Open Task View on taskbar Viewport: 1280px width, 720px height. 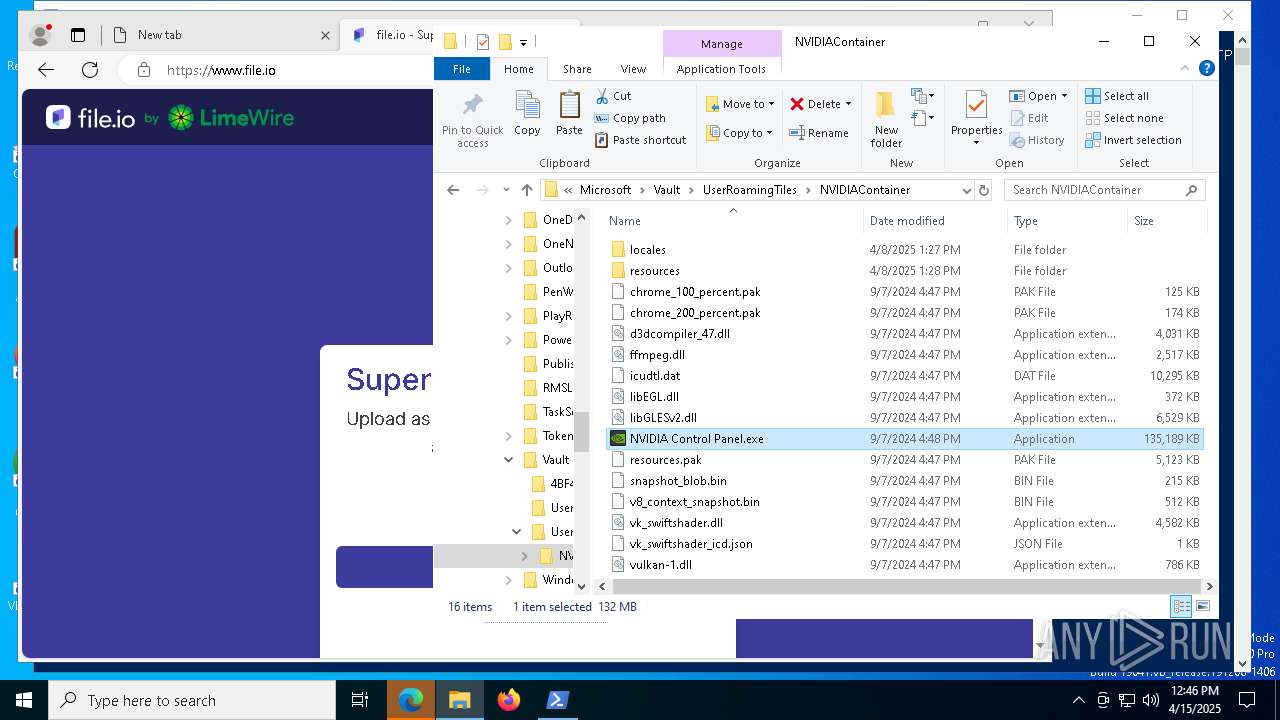point(360,700)
